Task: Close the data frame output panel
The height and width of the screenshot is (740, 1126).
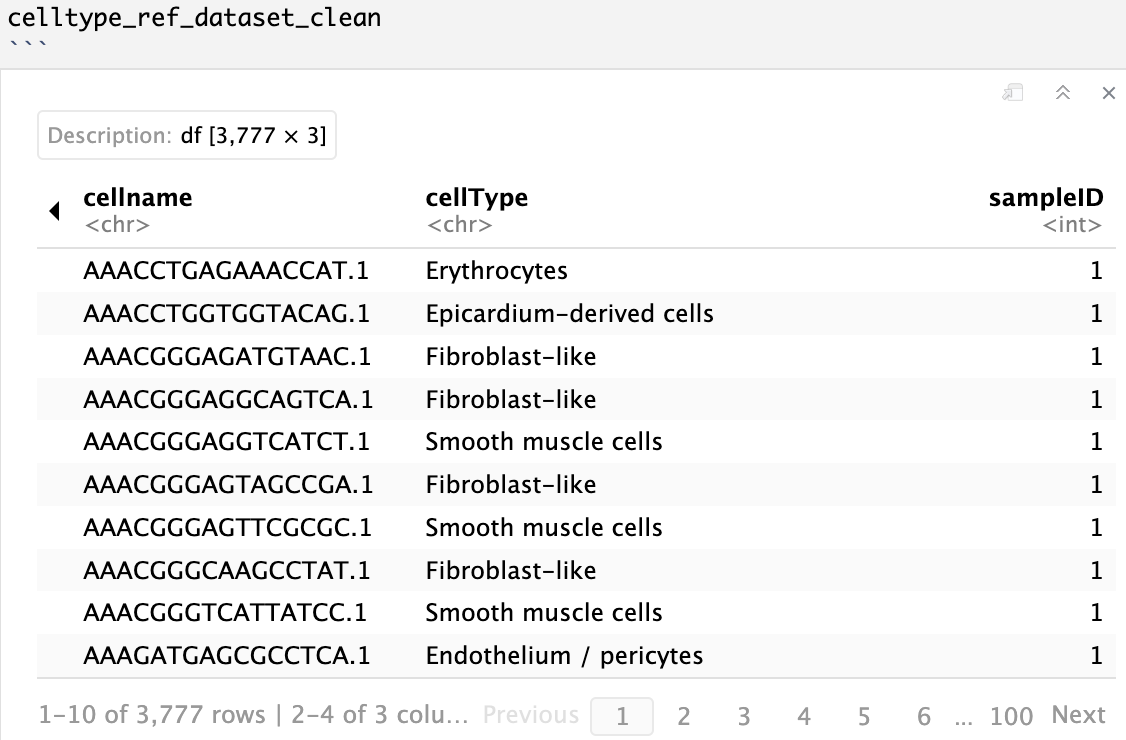Action: (x=1108, y=92)
